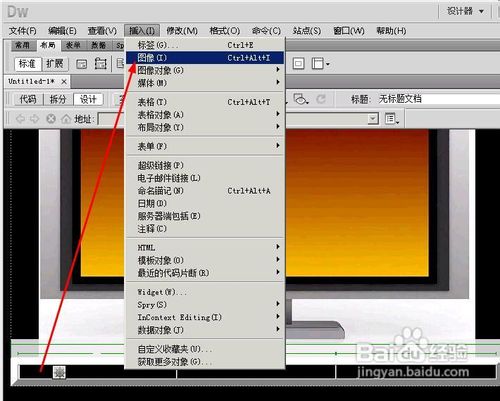Toggle Expanded table mode button

(55, 64)
